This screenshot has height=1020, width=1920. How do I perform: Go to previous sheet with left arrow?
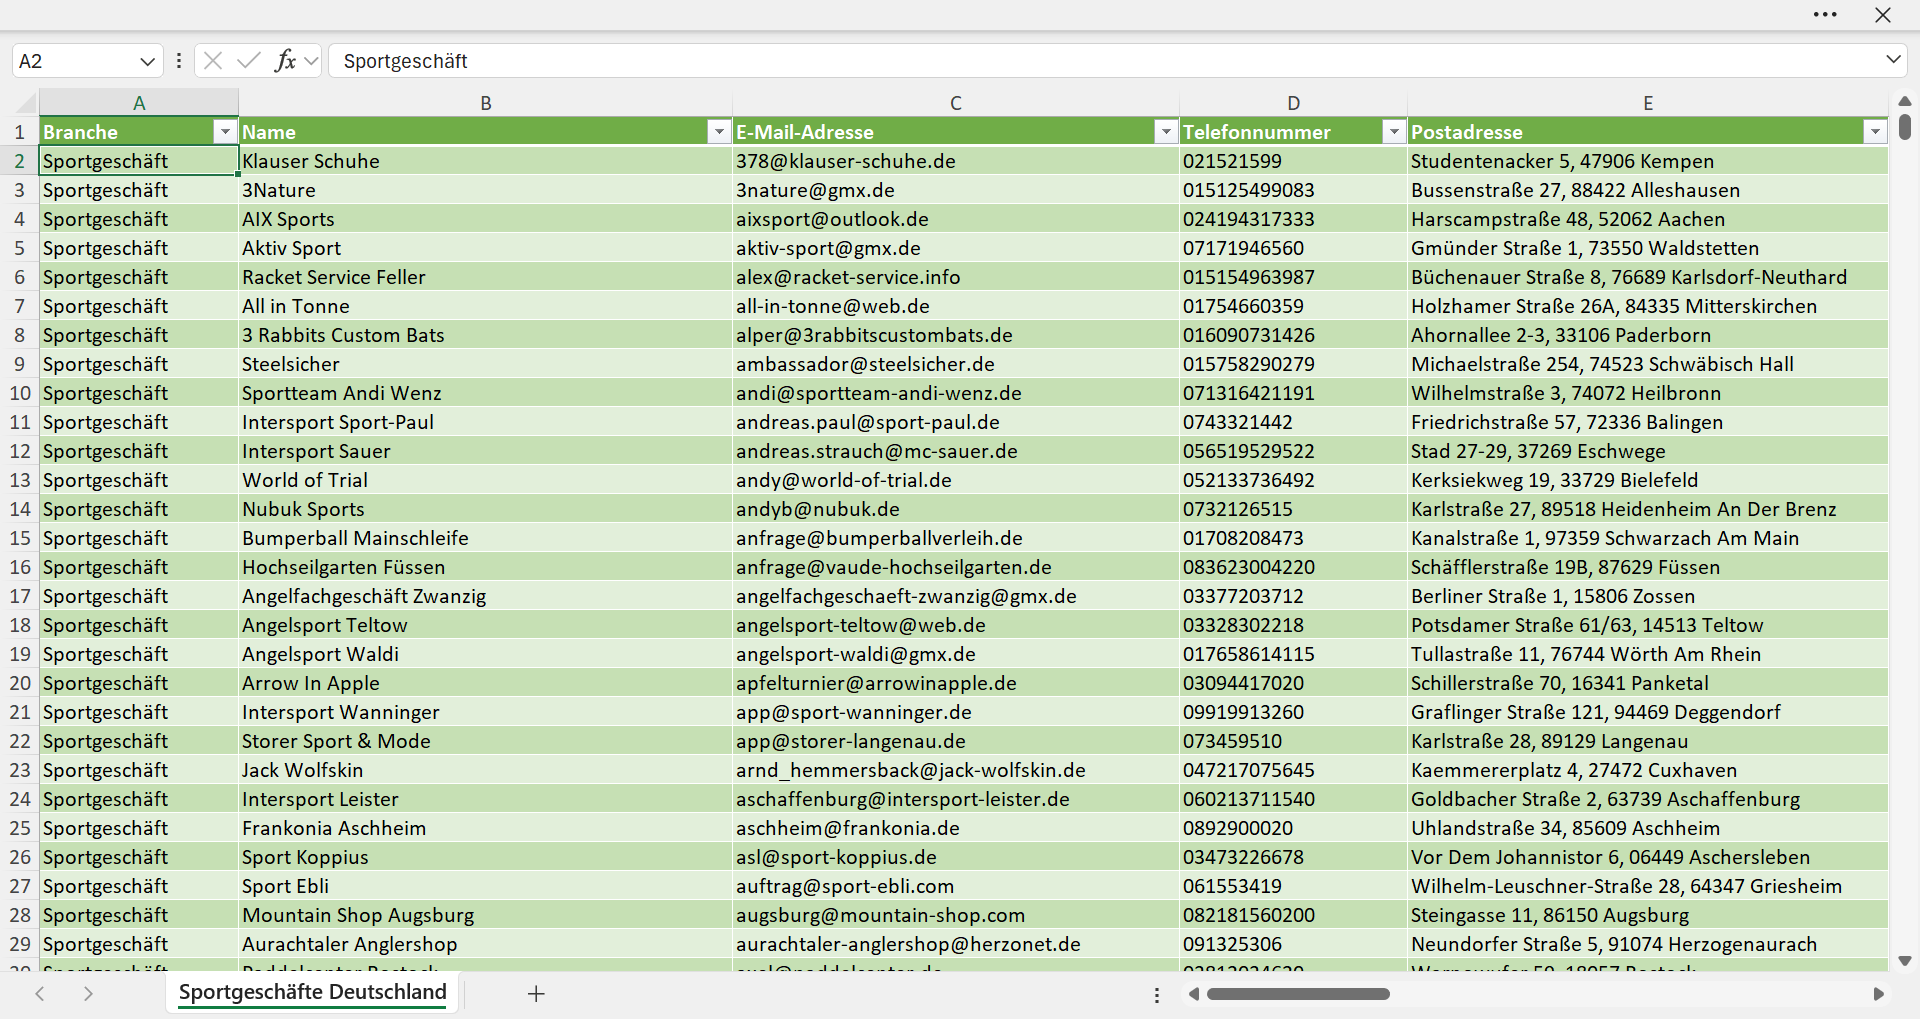point(40,993)
